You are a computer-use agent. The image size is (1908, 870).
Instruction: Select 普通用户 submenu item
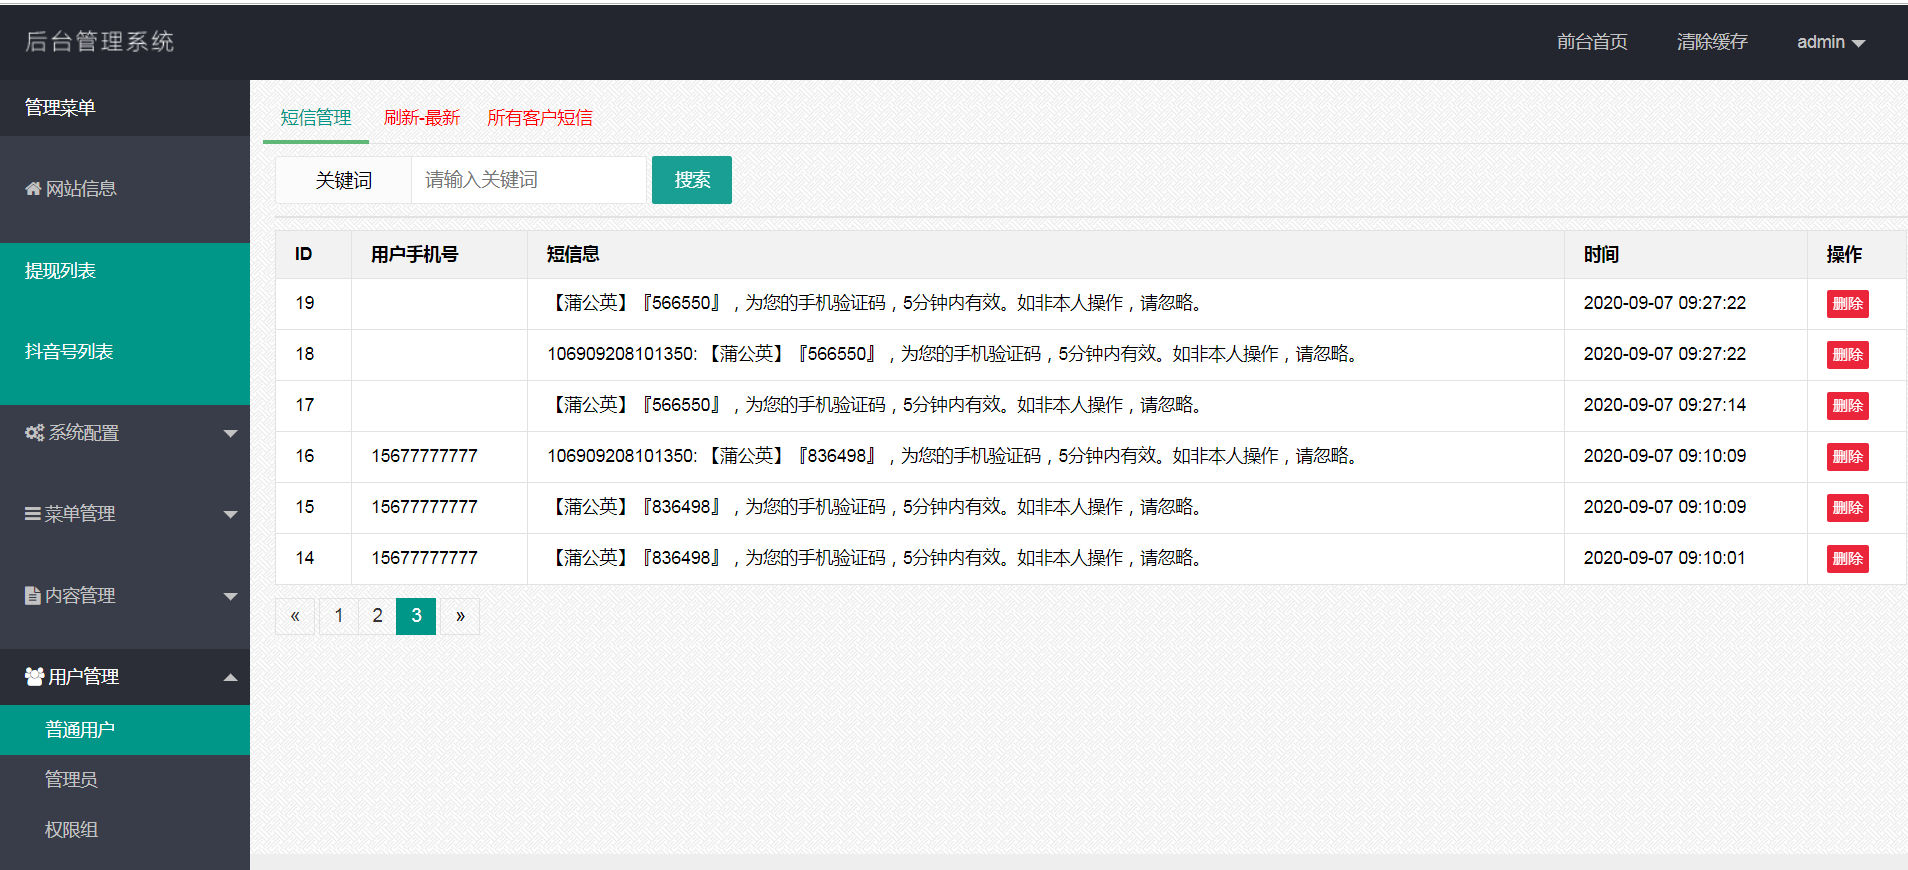(x=125, y=730)
